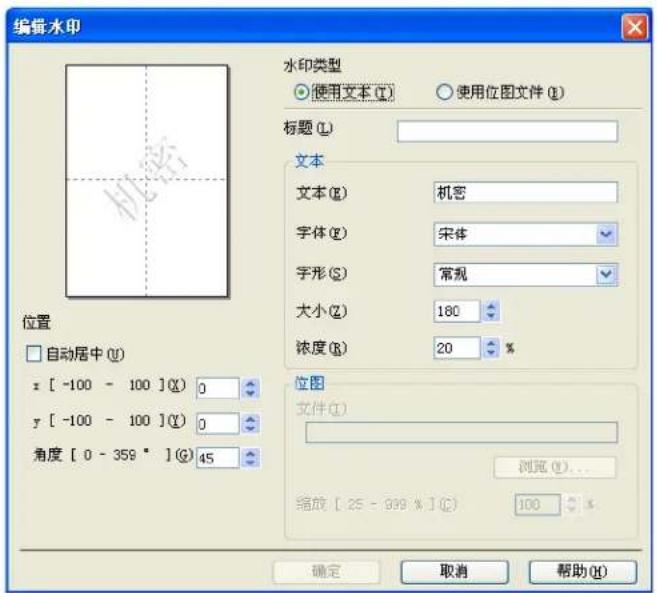657x593 pixels.
Task: Click the 浓度 value field showing 20
Action: coord(457,348)
